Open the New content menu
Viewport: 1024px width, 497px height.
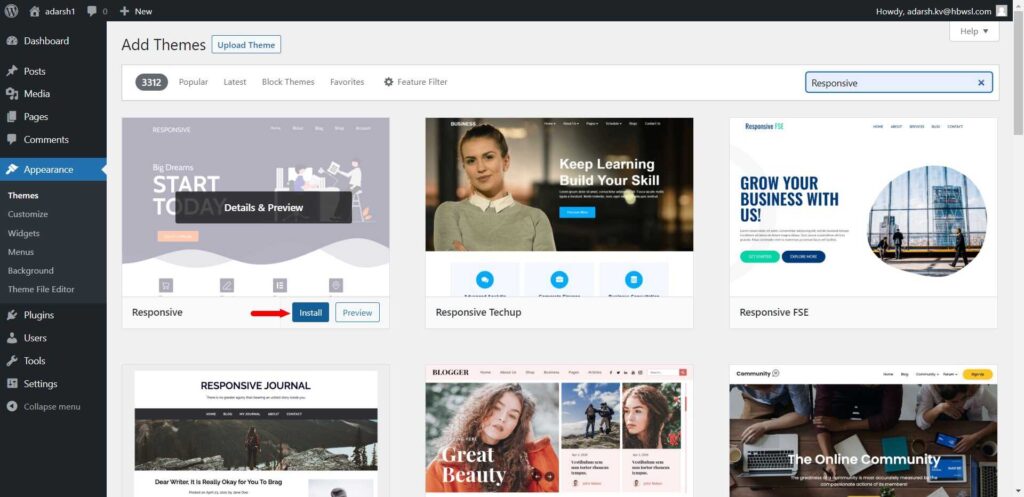coord(136,11)
